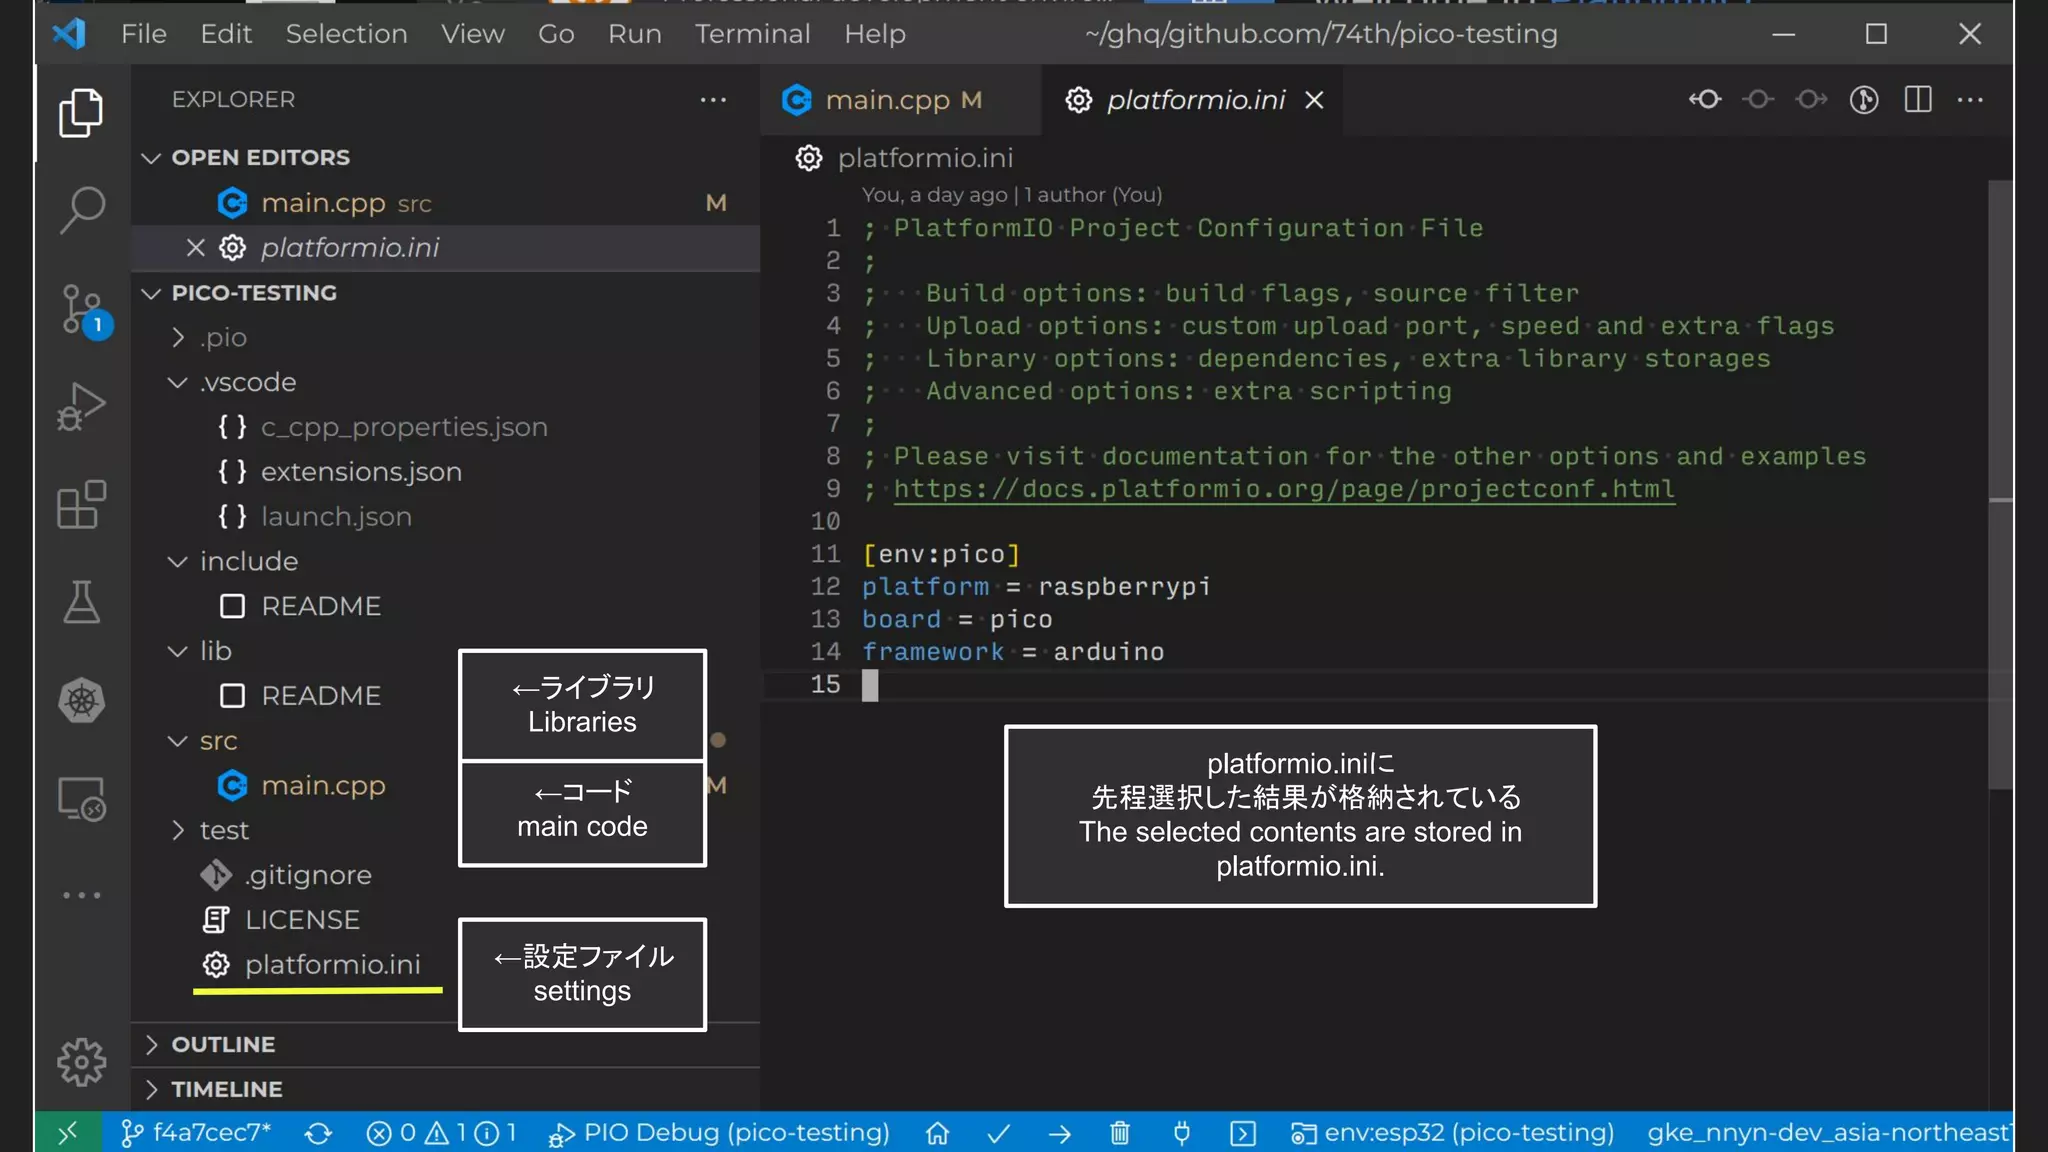Open Manage gear at activity bar bottom
2048x1152 pixels.
point(81,1061)
